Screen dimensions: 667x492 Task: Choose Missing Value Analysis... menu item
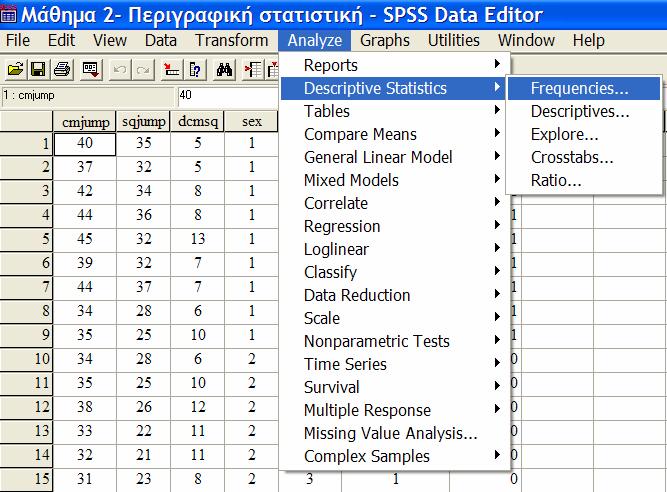tap(394, 433)
